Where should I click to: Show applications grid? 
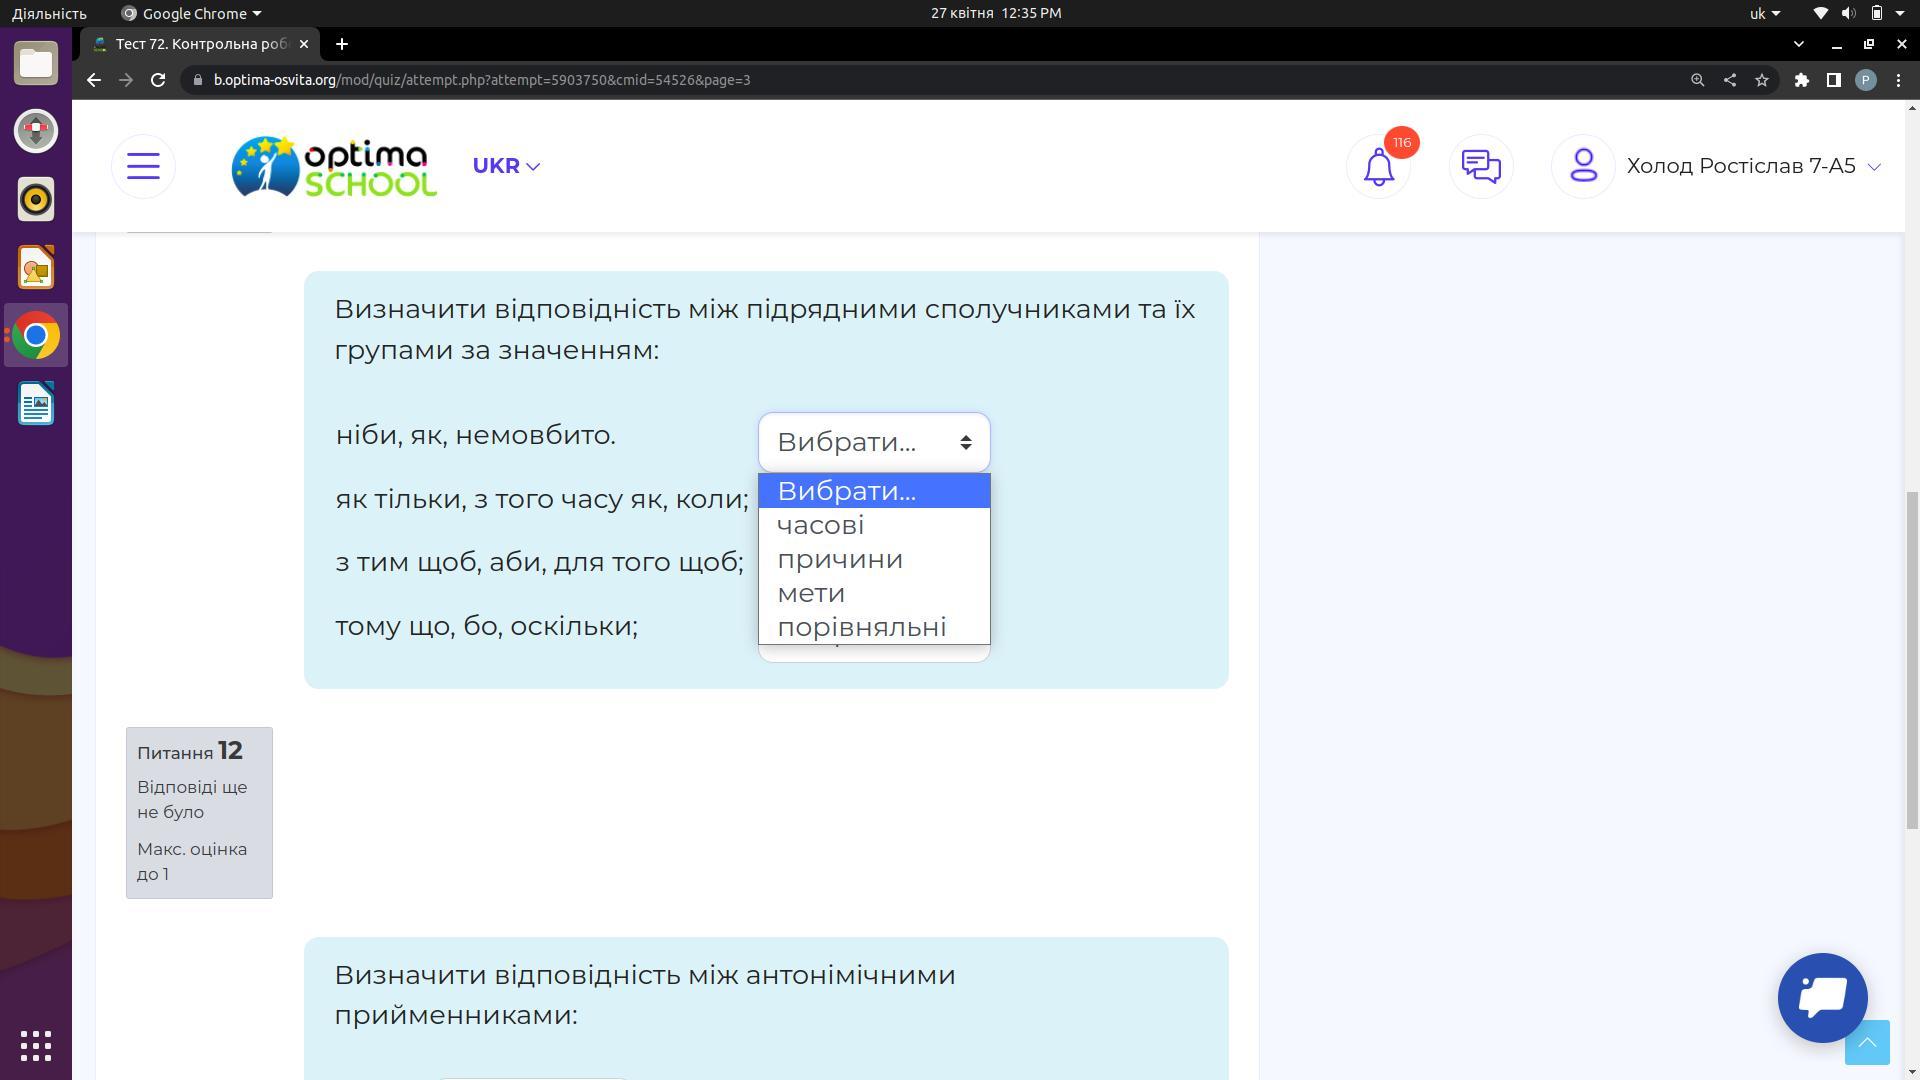click(36, 1046)
